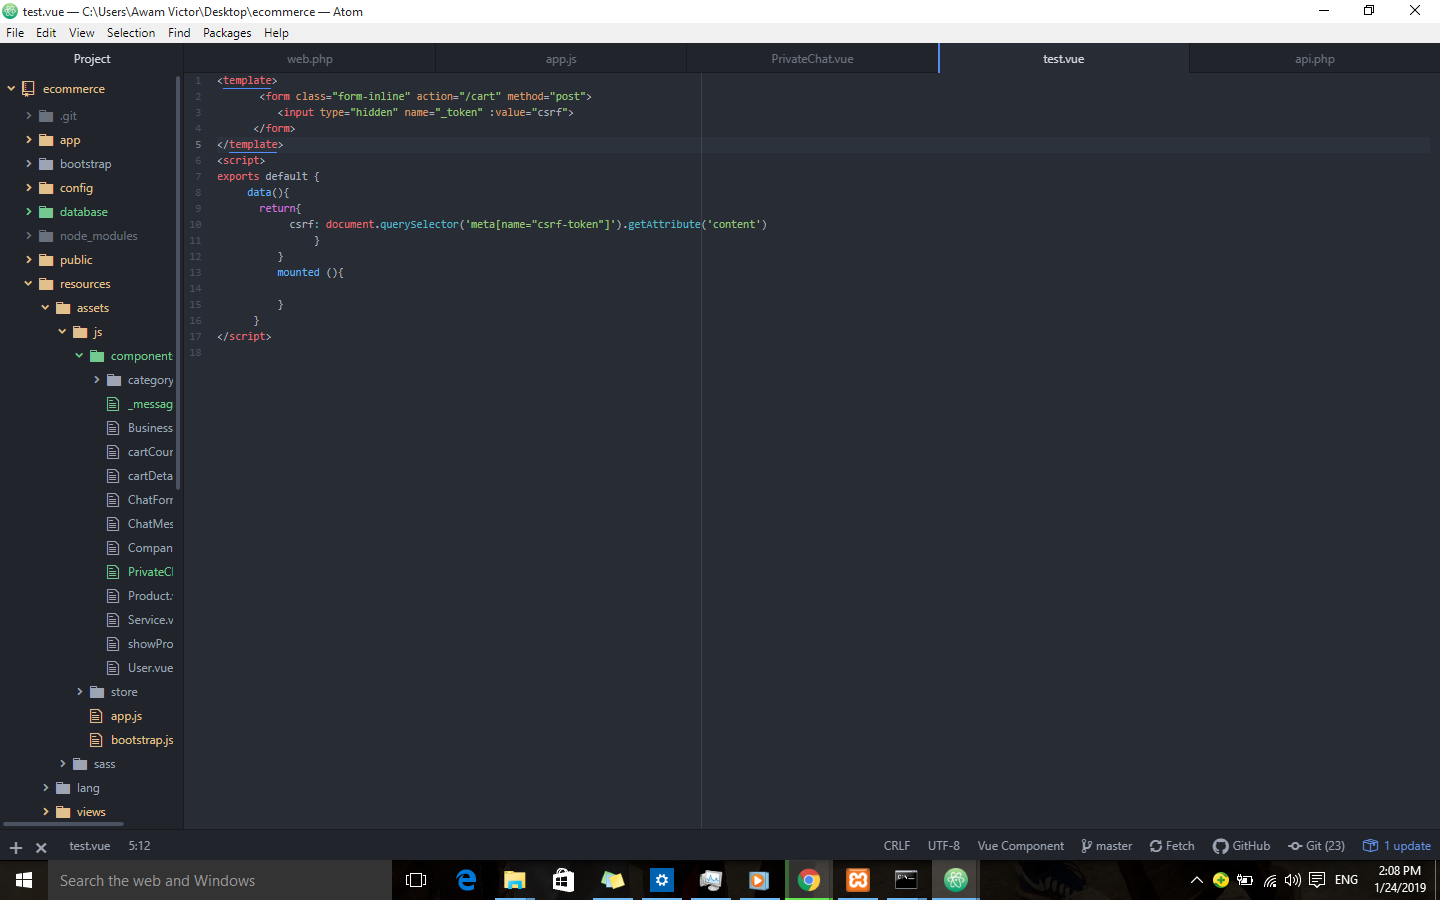The image size is (1440, 900).
Task: Click the horizontal scrollbar of tree view
Action: click(x=64, y=824)
